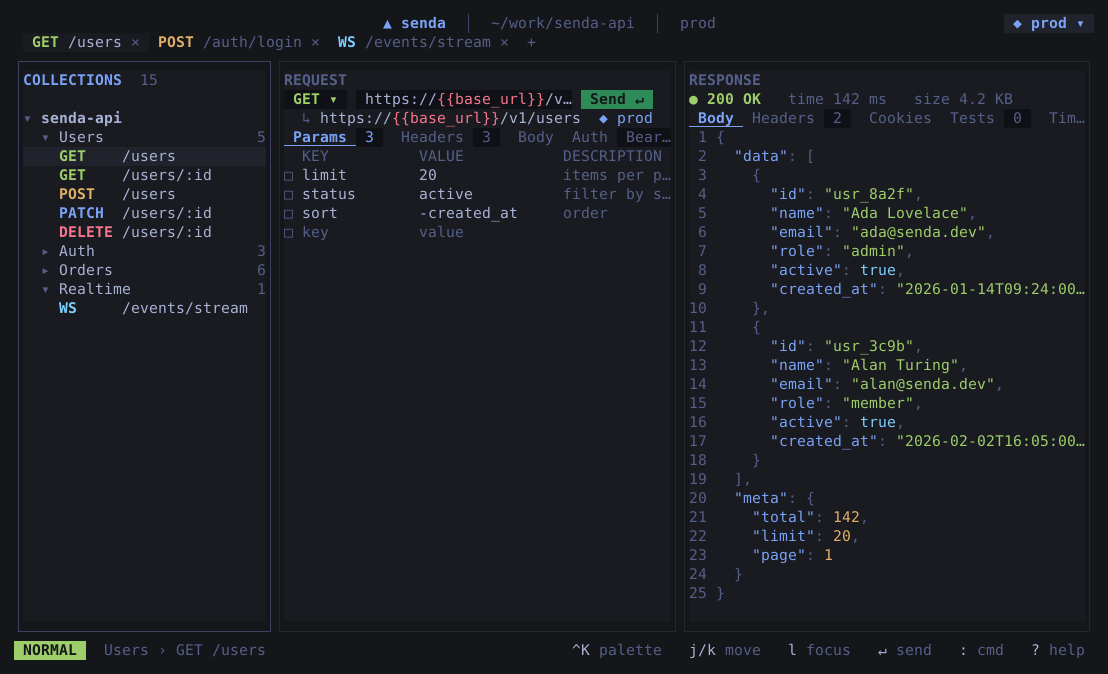Image resolution: width=1108 pixels, height=674 pixels.
Task: Click the send hint in status bar
Action: tap(904, 650)
